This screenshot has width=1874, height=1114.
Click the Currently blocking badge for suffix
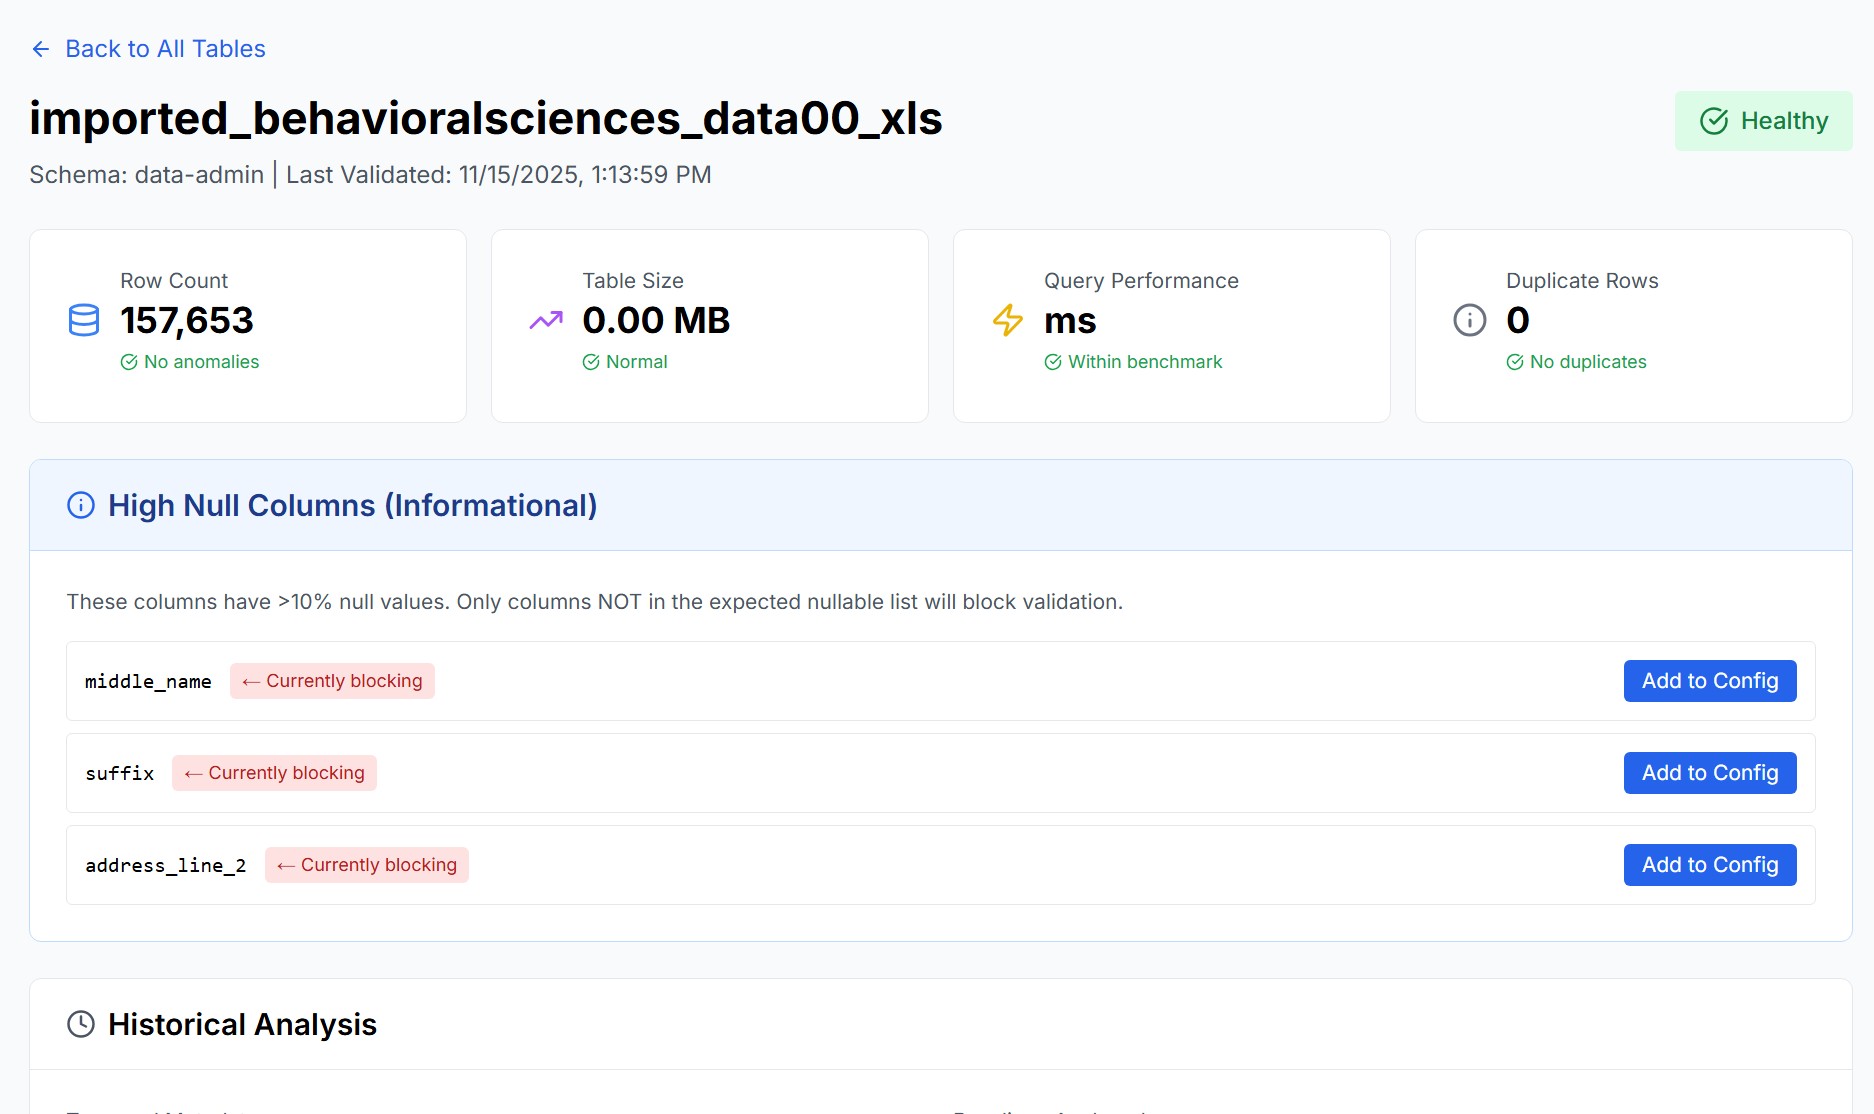pyautogui.click(x=274, y=772)
